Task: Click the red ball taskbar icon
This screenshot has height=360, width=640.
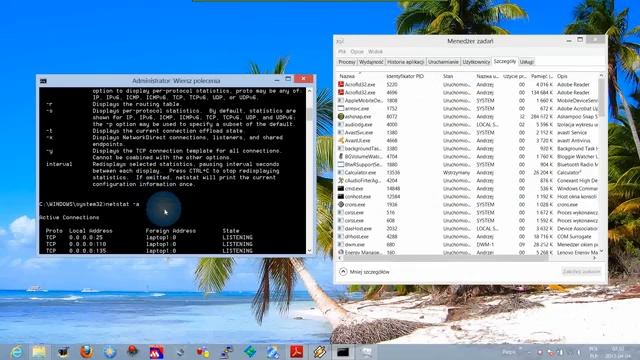Action: [x=133, y=351]
